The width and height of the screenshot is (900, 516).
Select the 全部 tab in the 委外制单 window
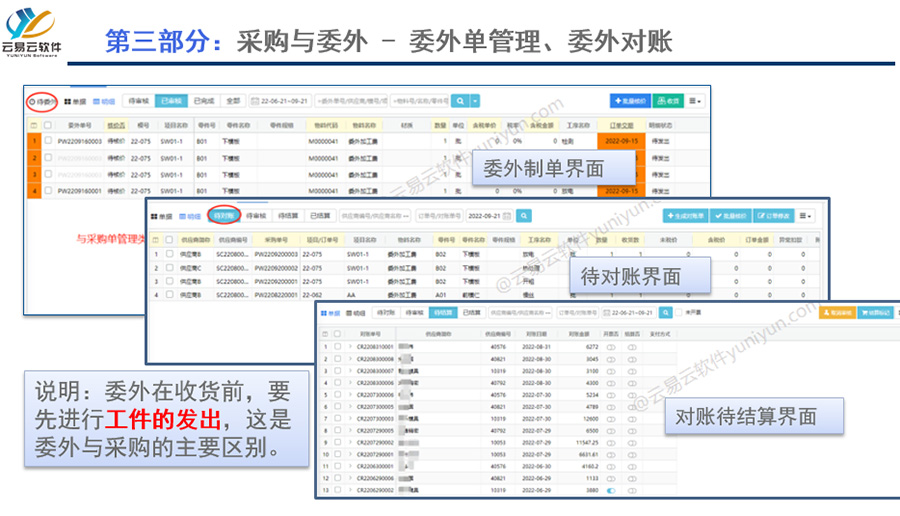233,101
